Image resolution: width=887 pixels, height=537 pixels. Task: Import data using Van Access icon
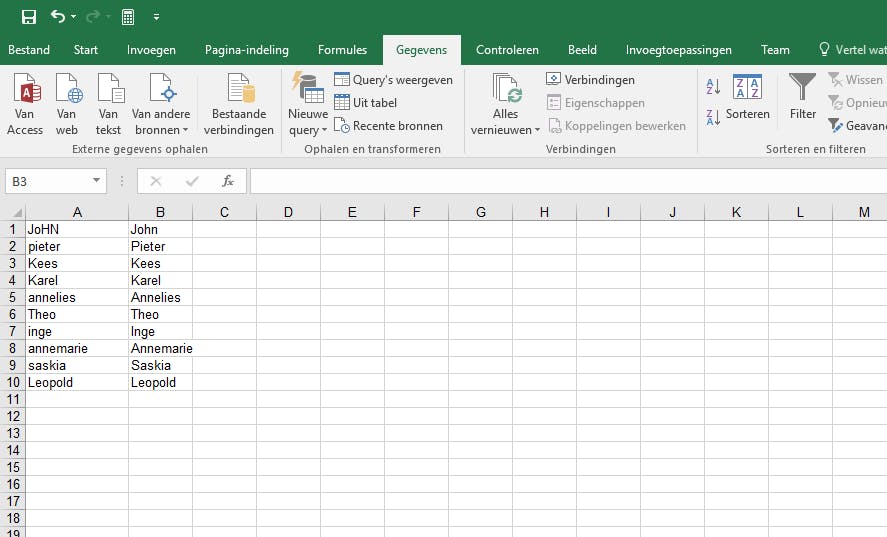click(25, 105)
